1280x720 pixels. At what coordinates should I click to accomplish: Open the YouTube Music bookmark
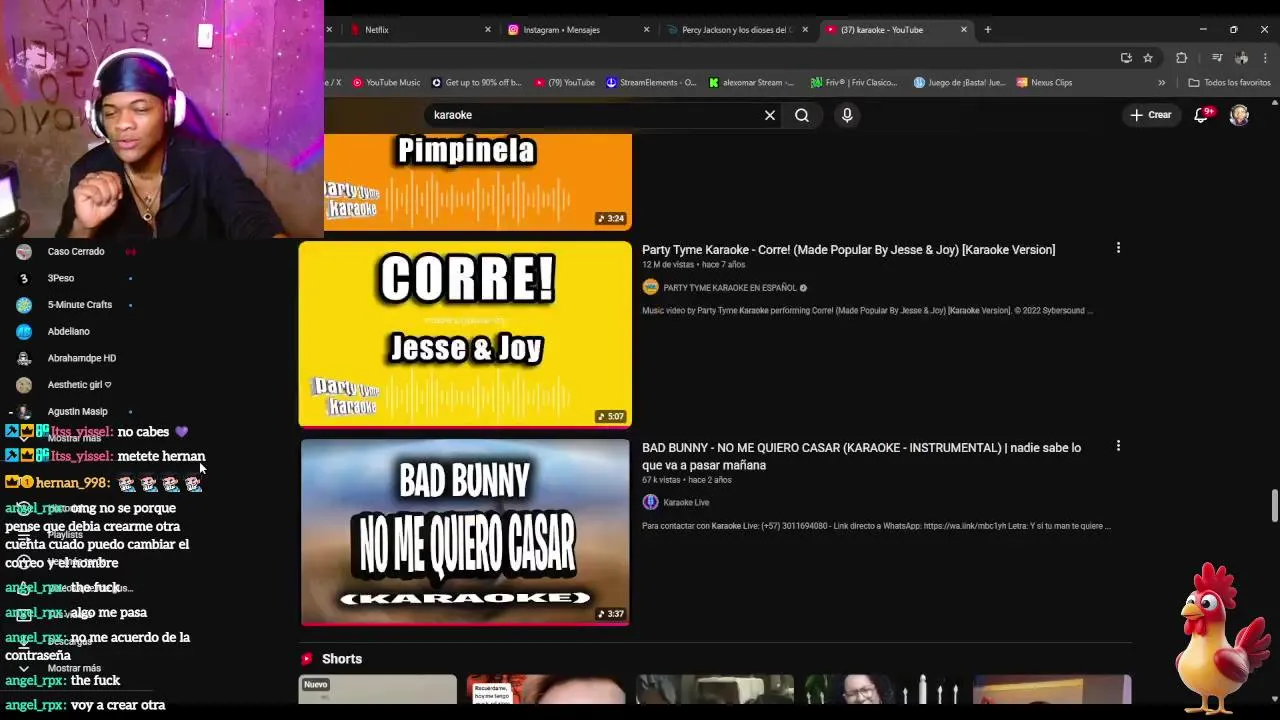387,83
